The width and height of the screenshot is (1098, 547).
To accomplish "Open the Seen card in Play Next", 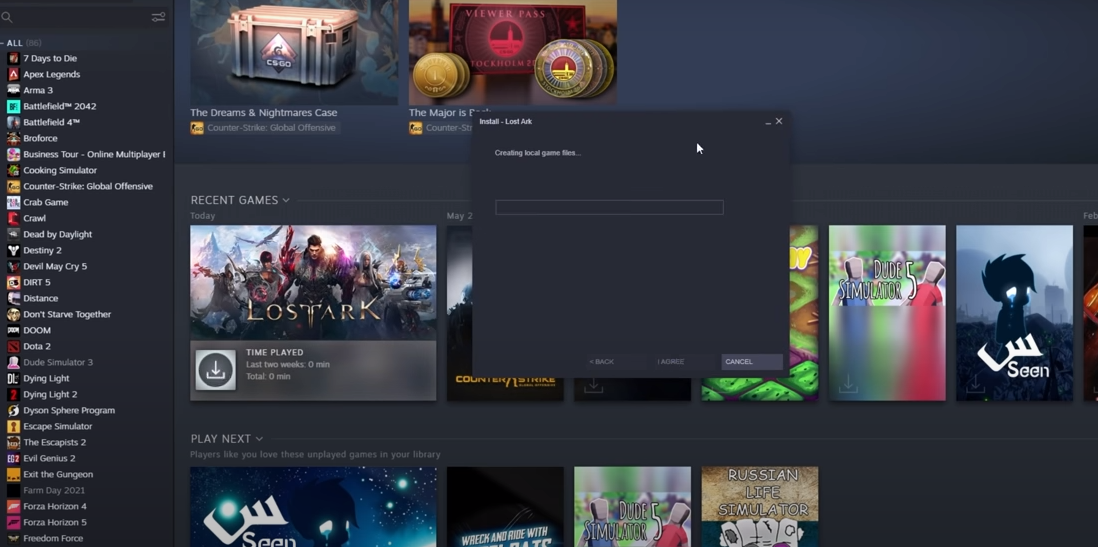I will 313,506.
